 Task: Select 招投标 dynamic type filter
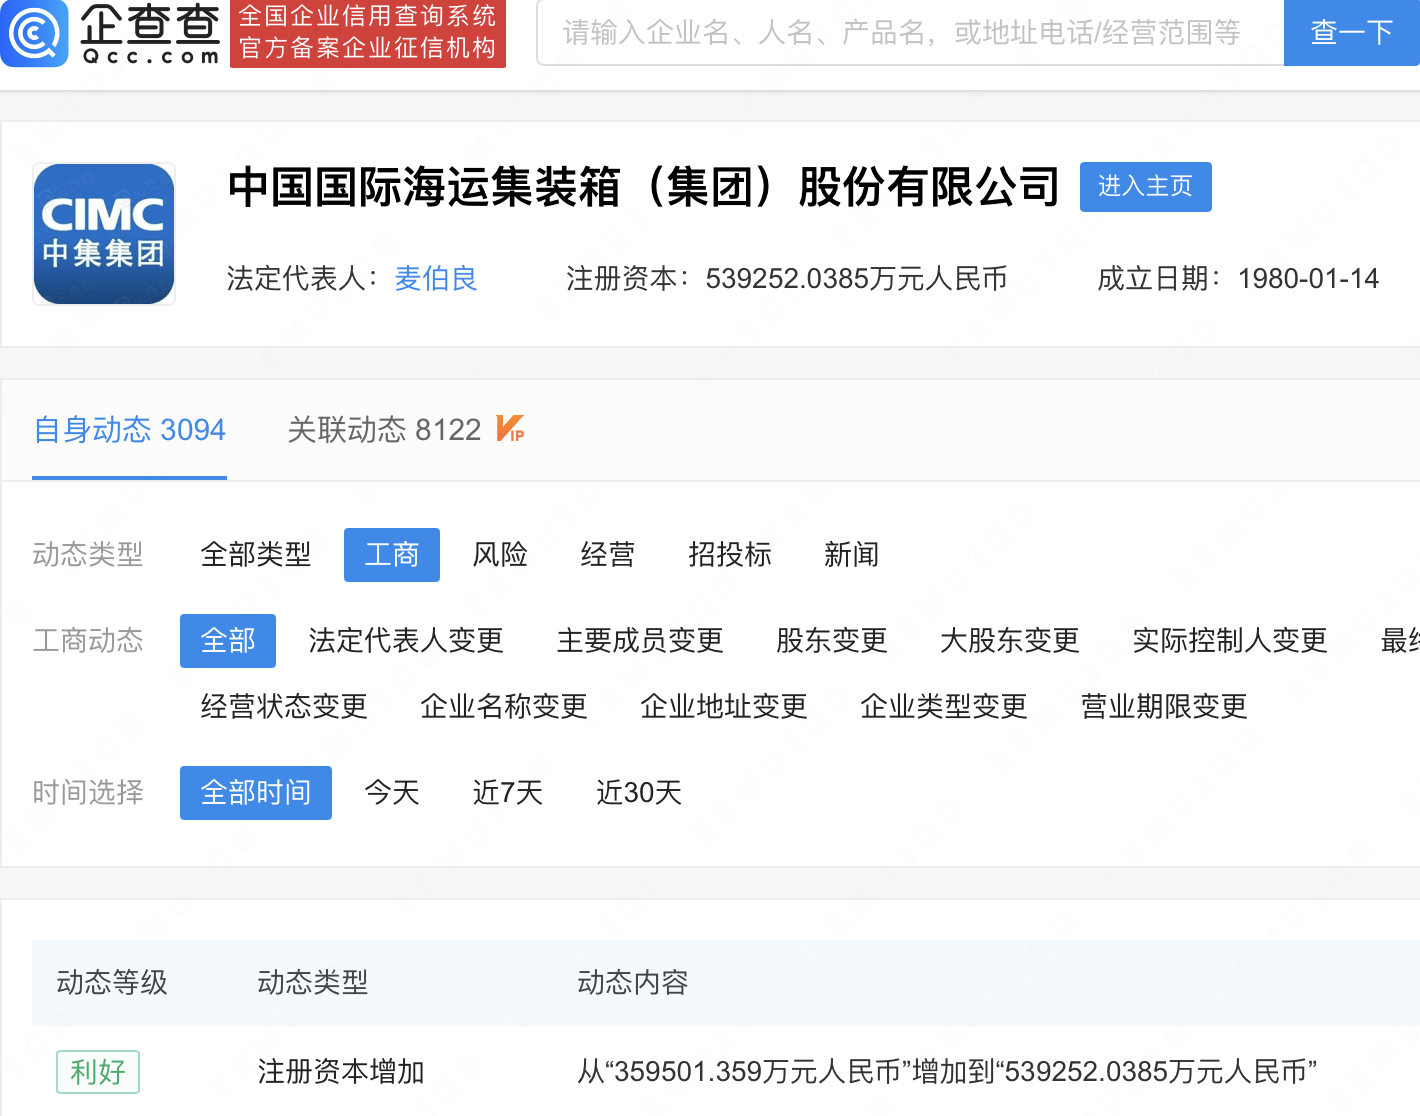point(730,555)
